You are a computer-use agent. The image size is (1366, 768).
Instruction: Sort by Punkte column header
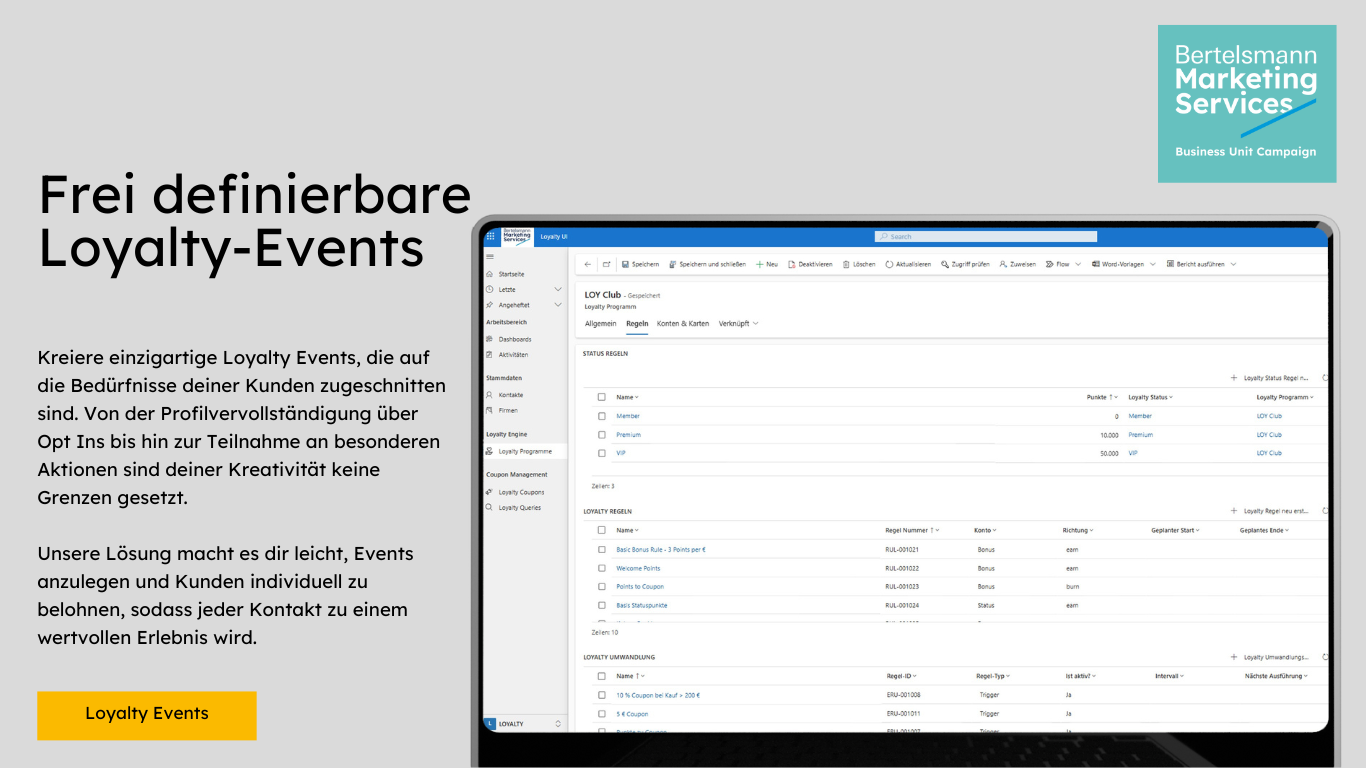coord(1102,397)
